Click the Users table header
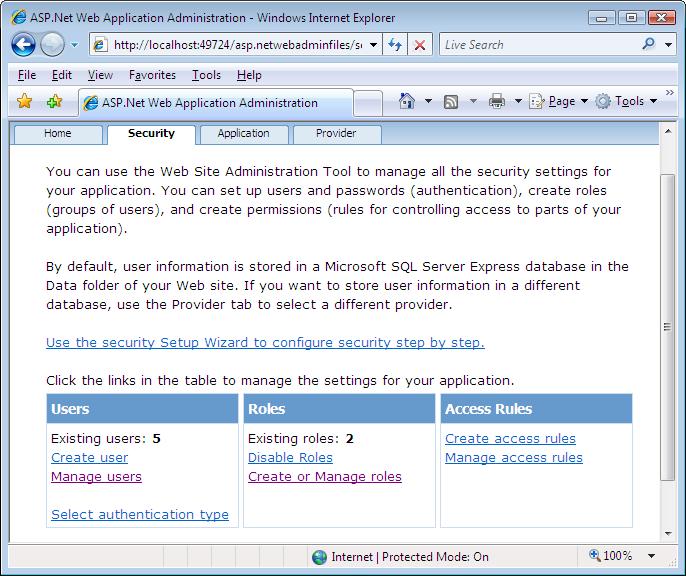 click(x=142, y=409)
